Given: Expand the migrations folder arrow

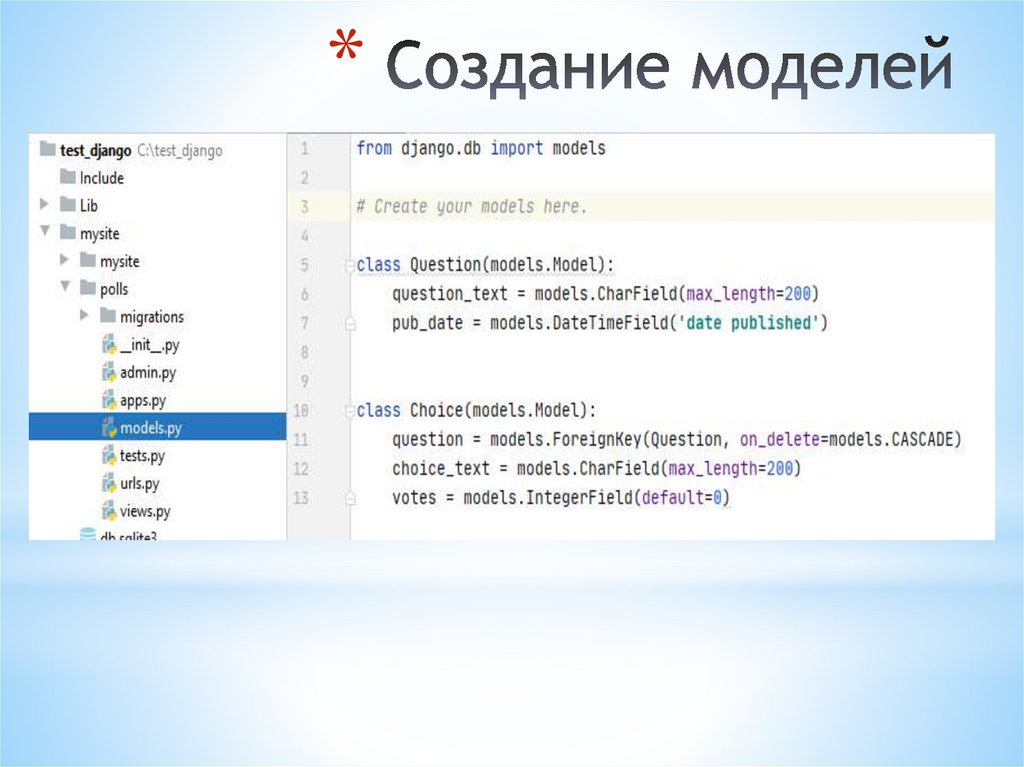Looking at the screenshot, I should 84,316.
